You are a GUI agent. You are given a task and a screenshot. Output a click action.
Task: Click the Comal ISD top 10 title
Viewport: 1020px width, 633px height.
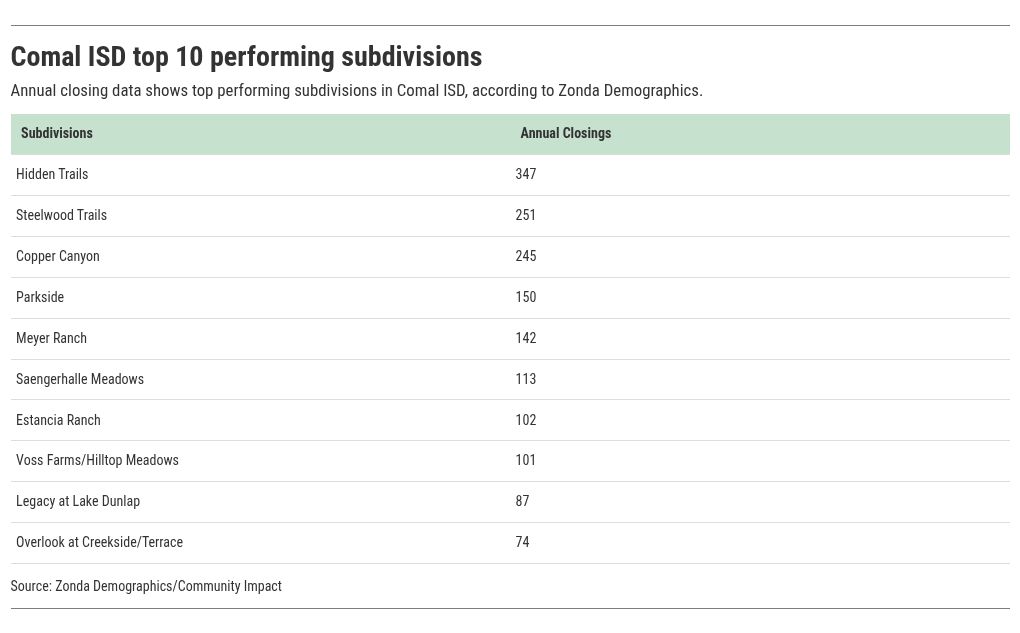(x=246, y=56)
